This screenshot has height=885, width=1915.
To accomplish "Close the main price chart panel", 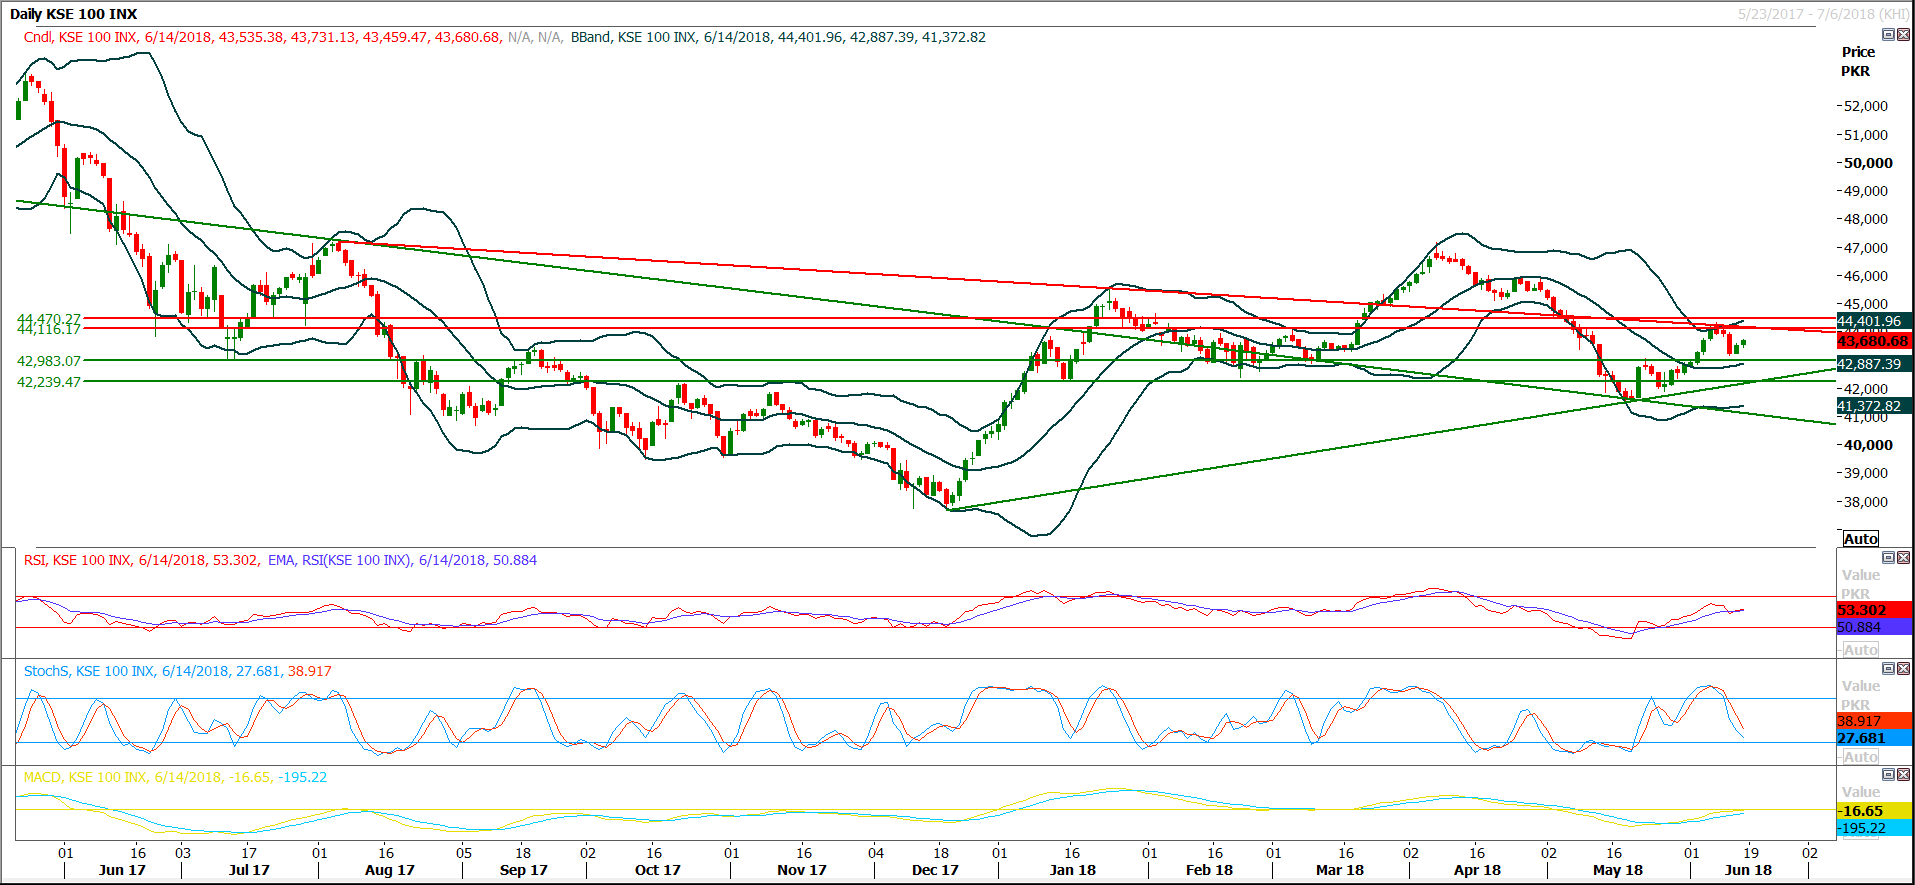I will click(1903, 35).
